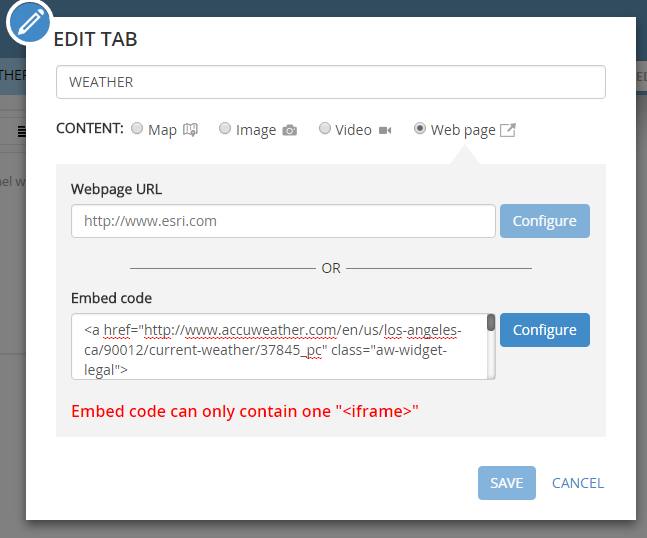The height and width of the screenshot is (538, 647).
Task: Pick the Video content radio button
Action: 325,129
